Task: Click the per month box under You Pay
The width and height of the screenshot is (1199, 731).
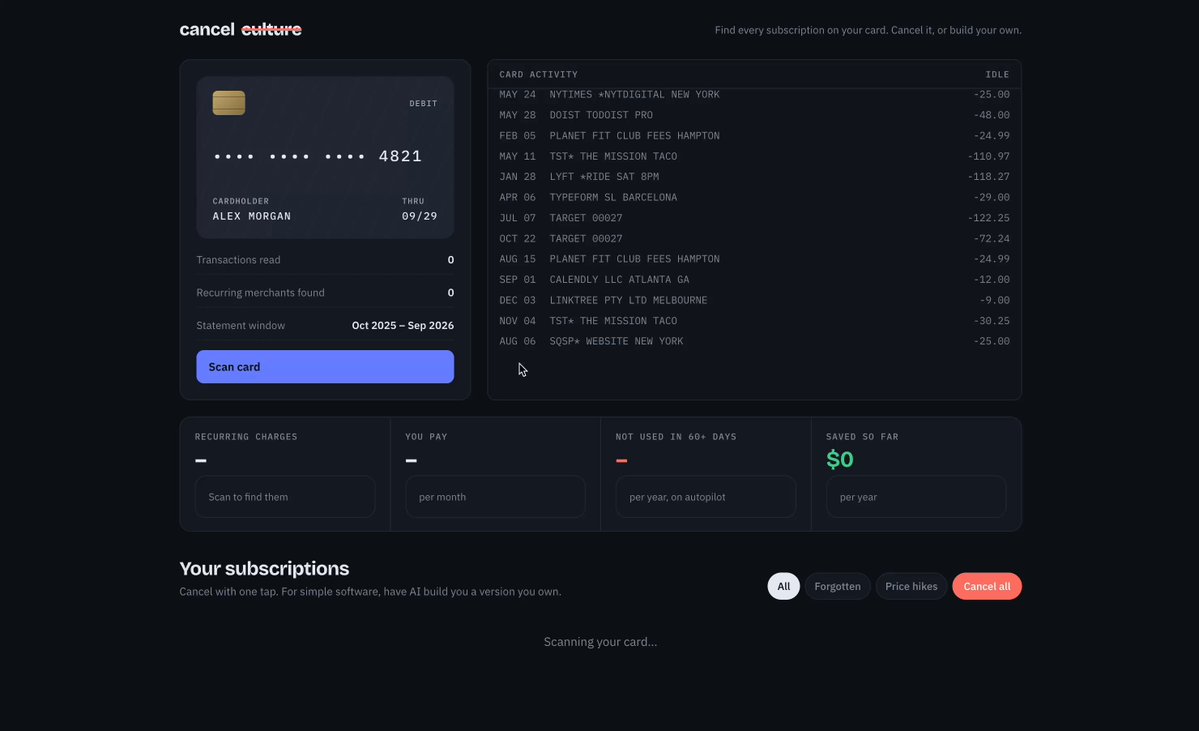Action: click(496, 497)
